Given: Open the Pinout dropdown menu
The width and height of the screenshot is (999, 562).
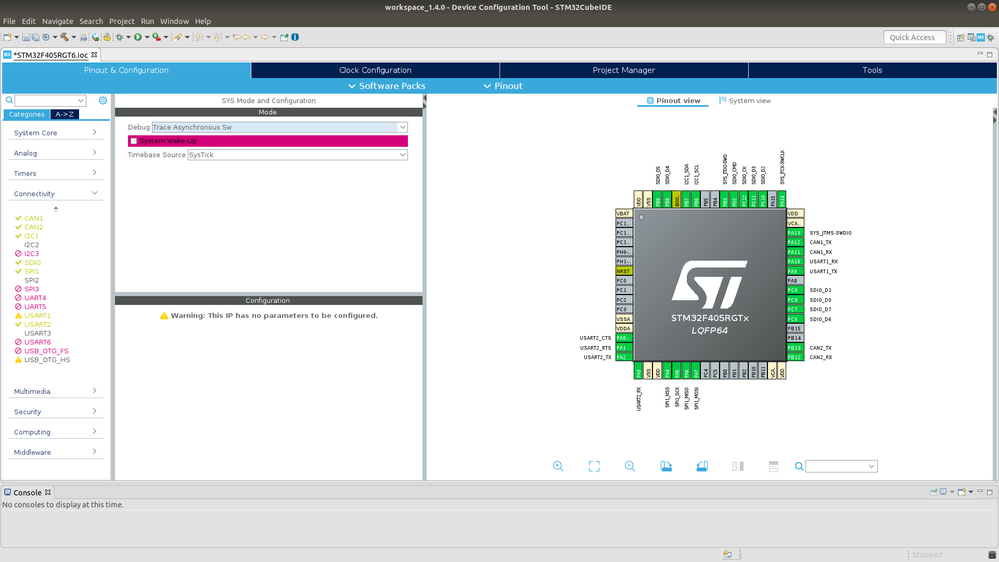Looking at the screenshot, I should (503, 86).
